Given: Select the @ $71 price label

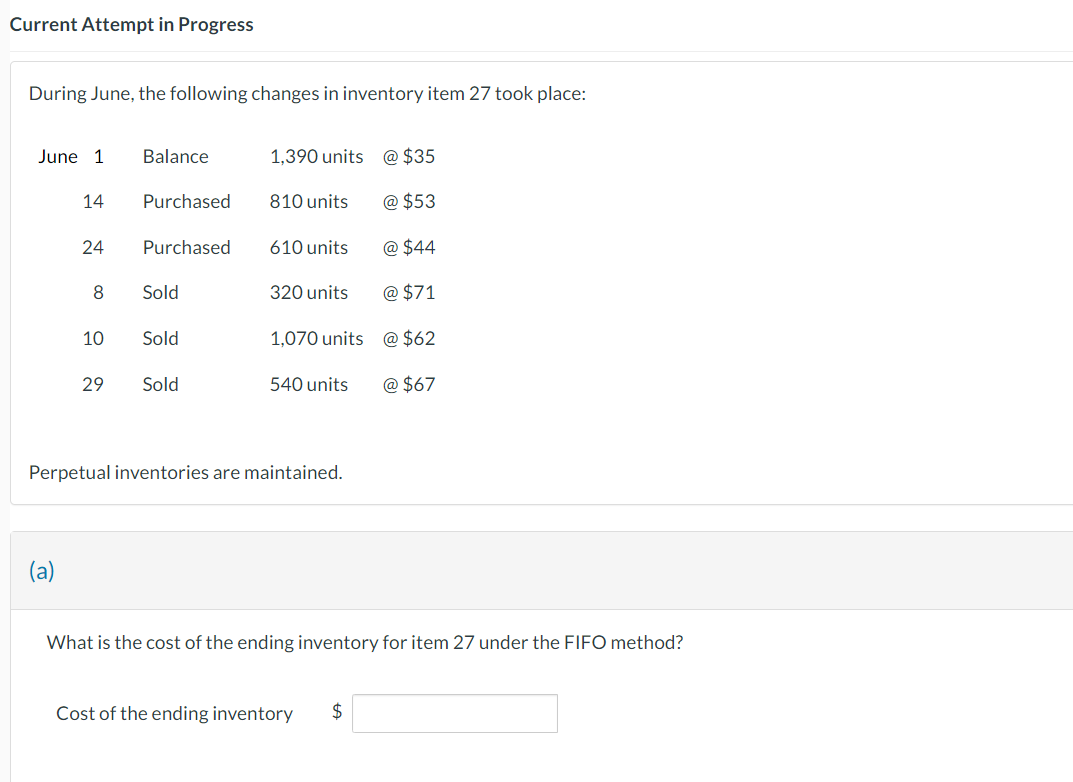Looking at the screenshot, I should [409, 292].
